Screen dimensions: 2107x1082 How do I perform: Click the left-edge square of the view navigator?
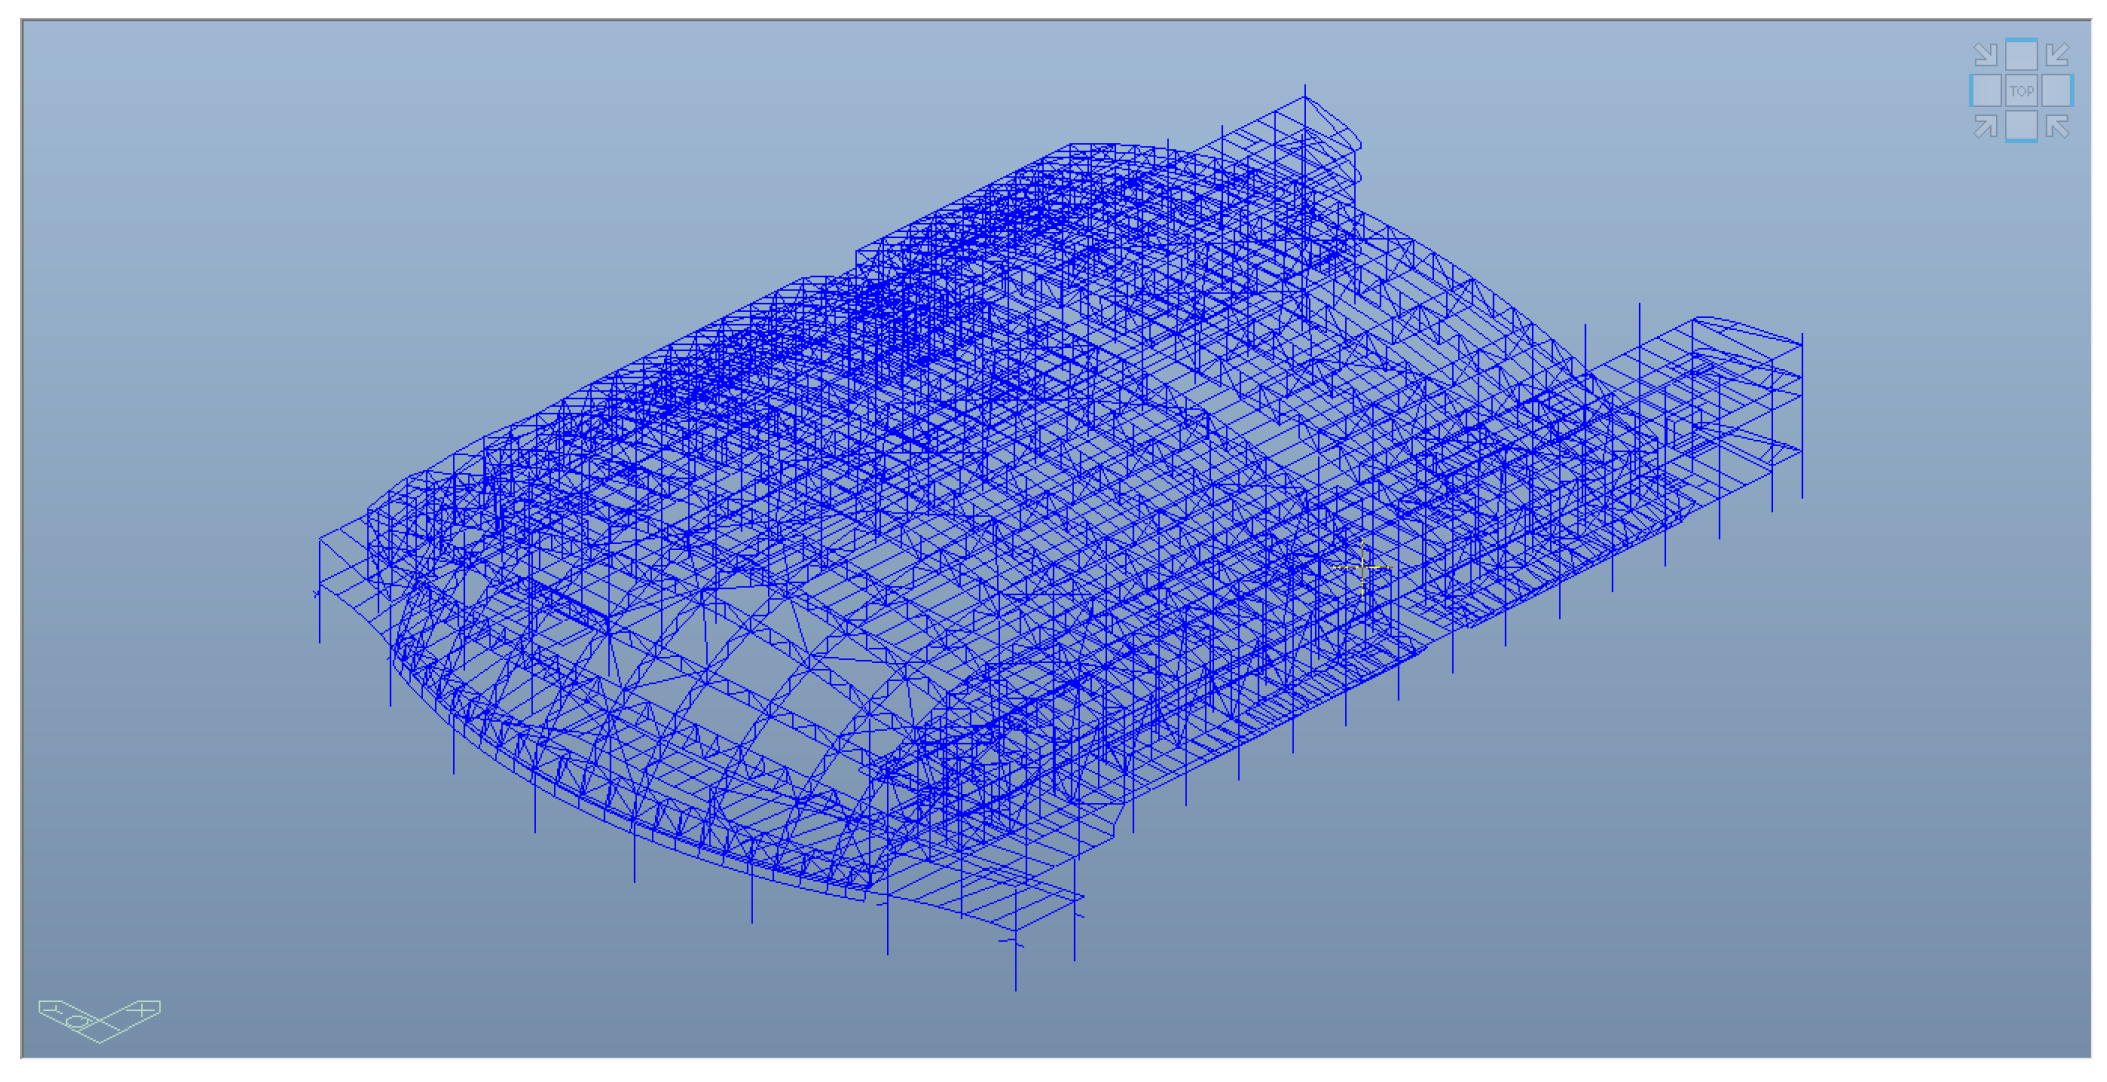click(1986, 91)
